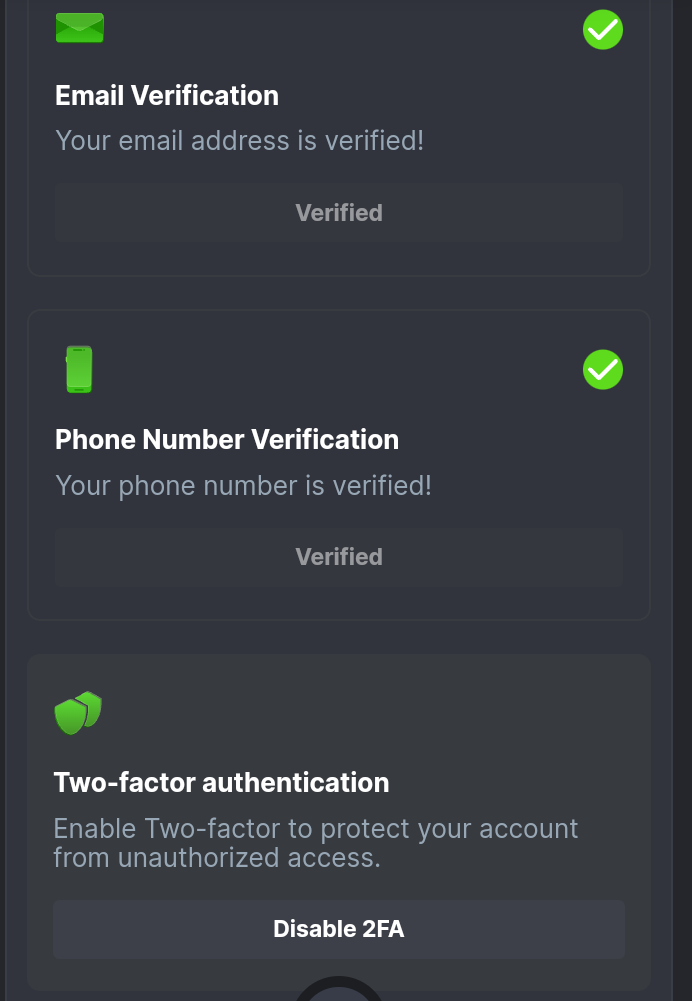This screenshot has height=1001, width=692.
Task: Click the 'Your email address is verified!' text
Action: pos(239,140)
